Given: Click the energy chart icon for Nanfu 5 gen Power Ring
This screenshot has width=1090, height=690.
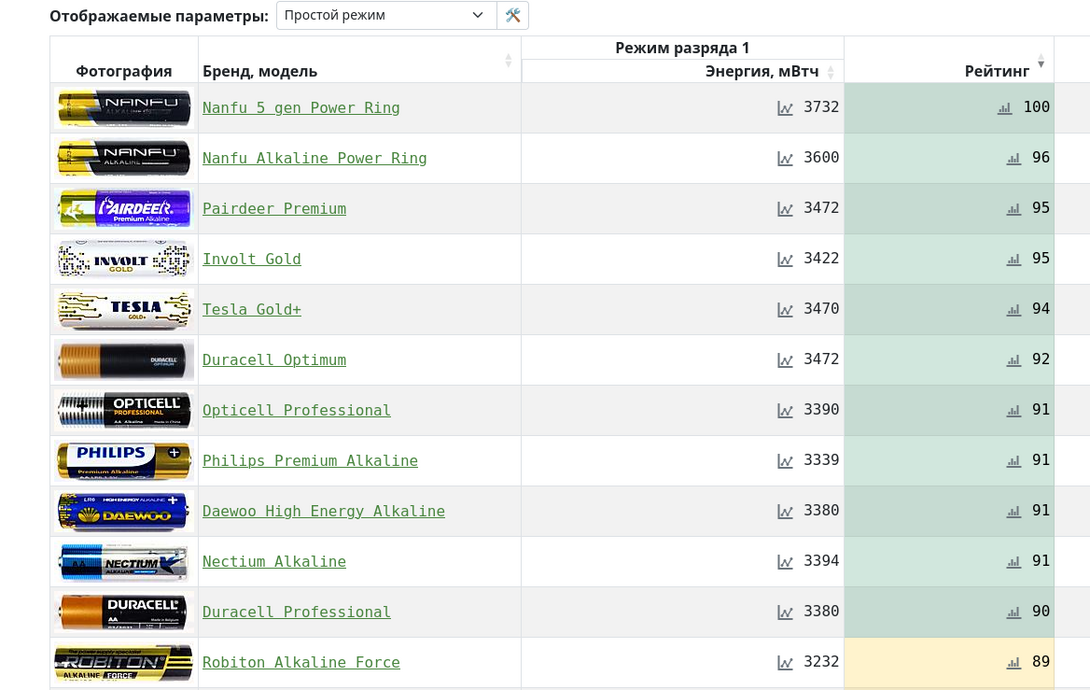Looking at the screenshot, I should pos(785,108).
